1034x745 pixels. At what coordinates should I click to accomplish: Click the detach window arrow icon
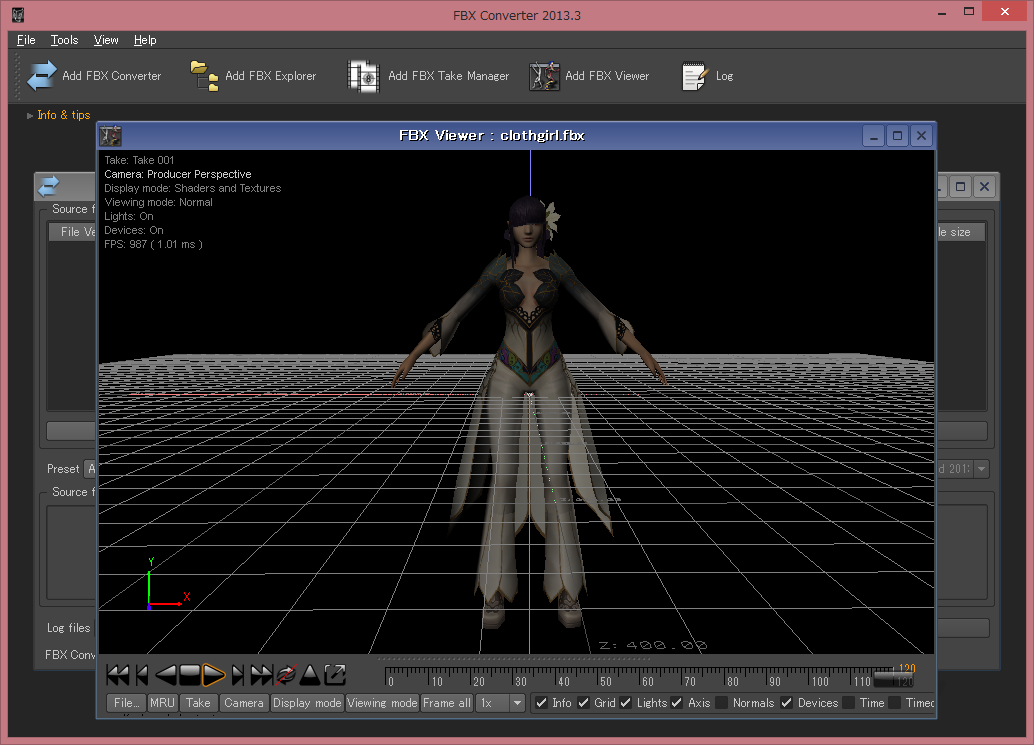(335, 674)
